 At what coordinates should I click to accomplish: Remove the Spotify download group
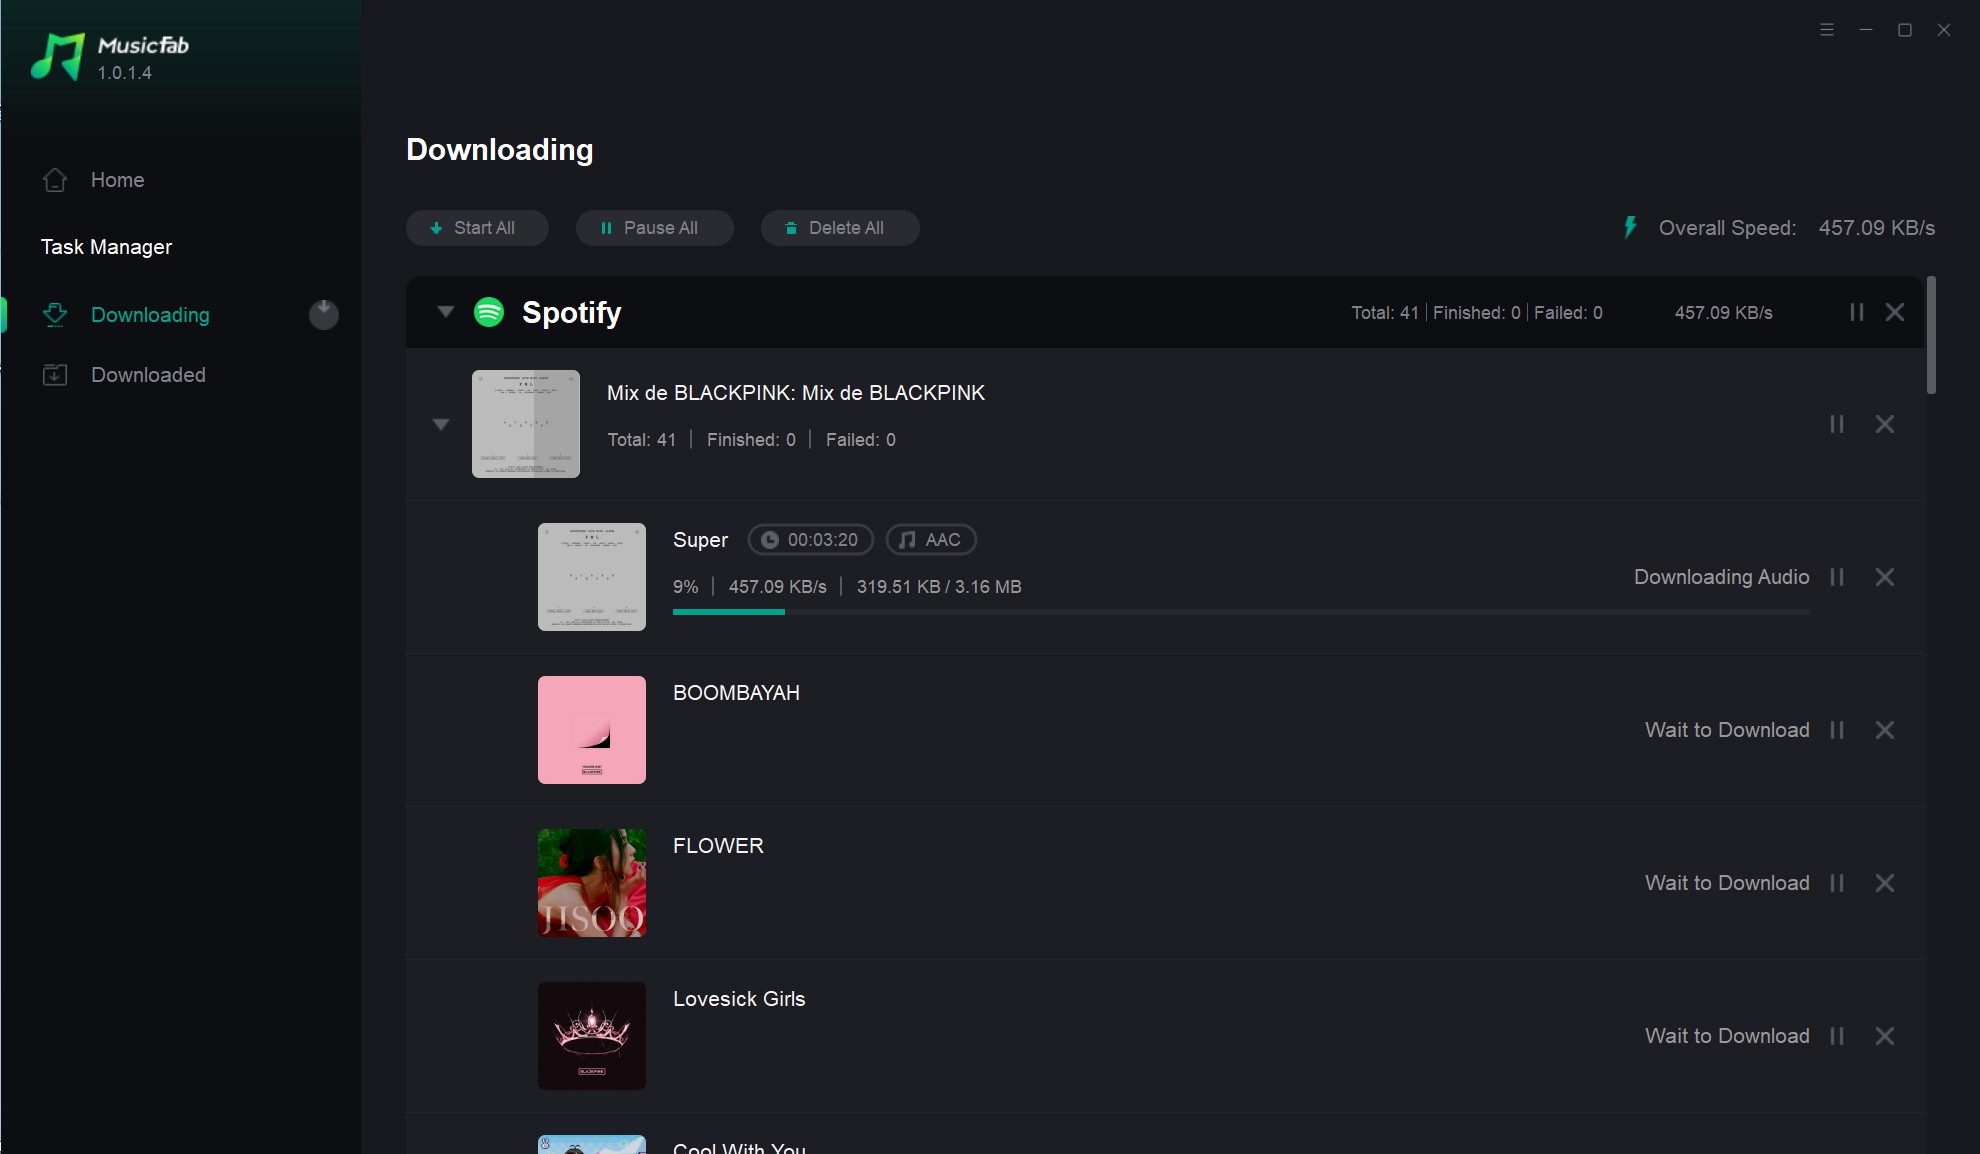[x=1895, y=312]
